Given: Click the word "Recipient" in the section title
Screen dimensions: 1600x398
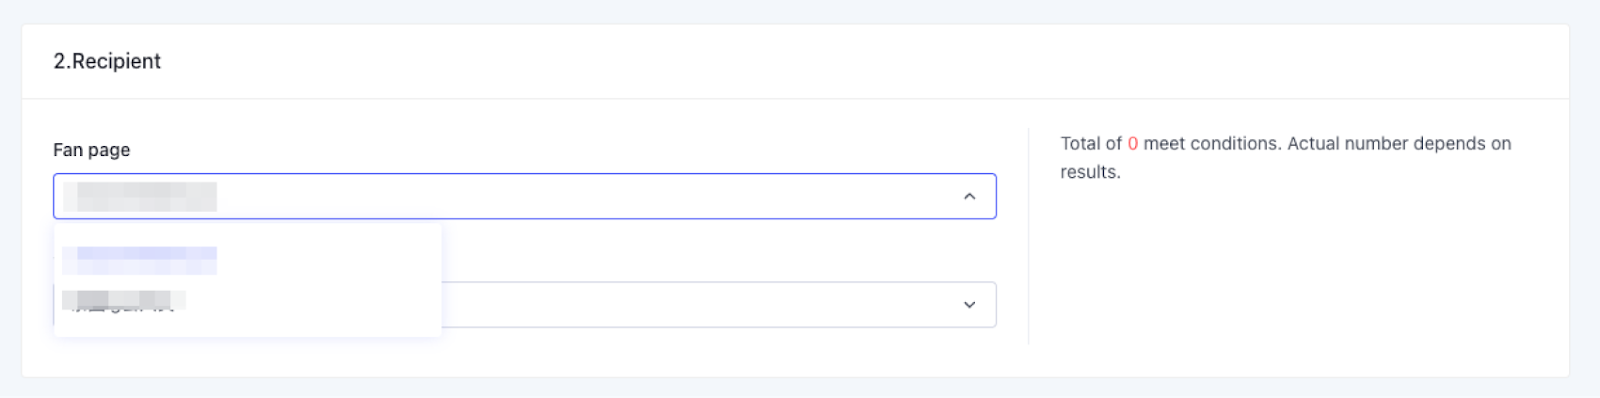Looking at the screenshot, I should pos(116,61).
